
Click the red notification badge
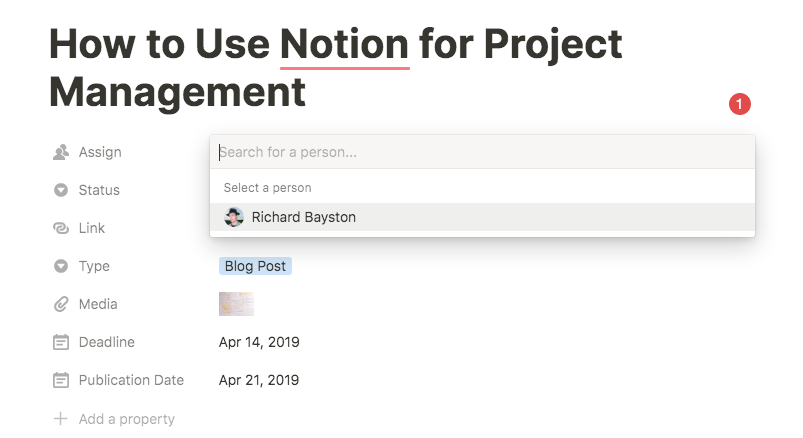tap(739, 104)
